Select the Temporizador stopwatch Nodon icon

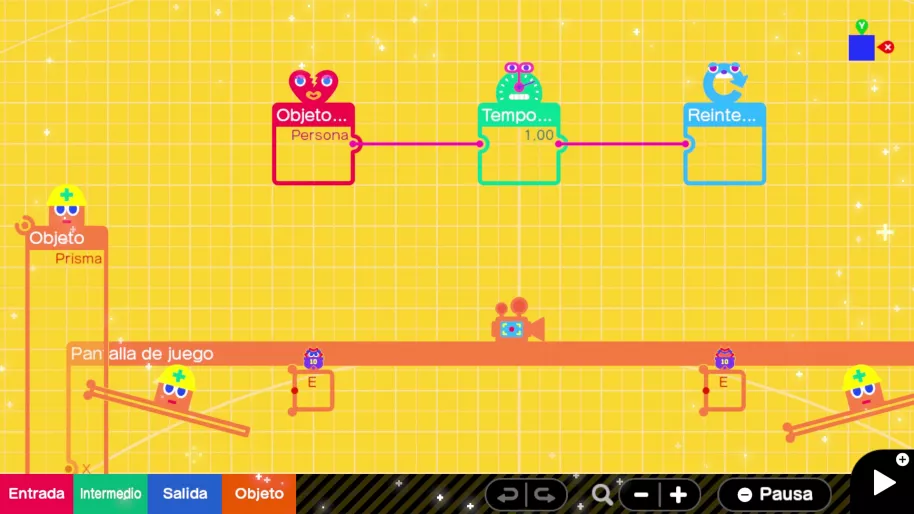pyautogui.click(x=519, y=83)
